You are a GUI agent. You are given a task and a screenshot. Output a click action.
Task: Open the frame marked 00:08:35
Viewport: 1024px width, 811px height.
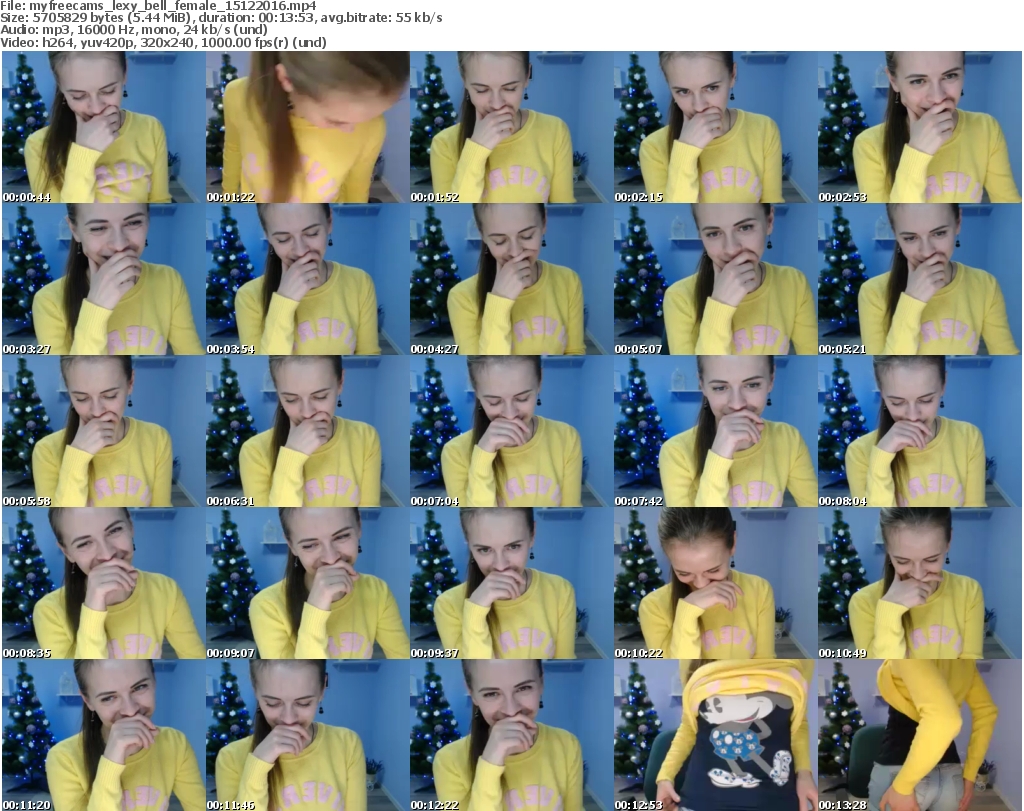(104, 584)
